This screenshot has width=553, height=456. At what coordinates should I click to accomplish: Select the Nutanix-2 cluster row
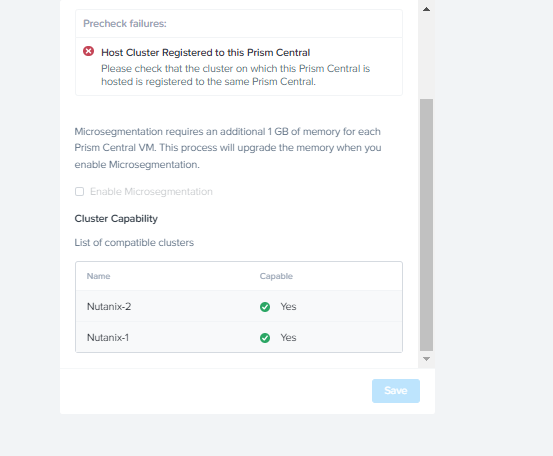(239, 306)
